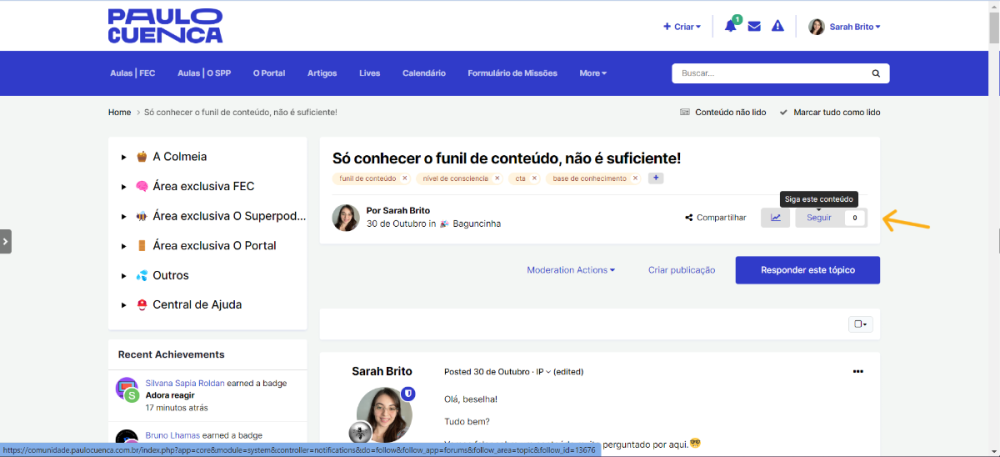The width and height of the screenshot is (1000, 457).
Task: Expand the Outros category
Action: coord(124,276)
